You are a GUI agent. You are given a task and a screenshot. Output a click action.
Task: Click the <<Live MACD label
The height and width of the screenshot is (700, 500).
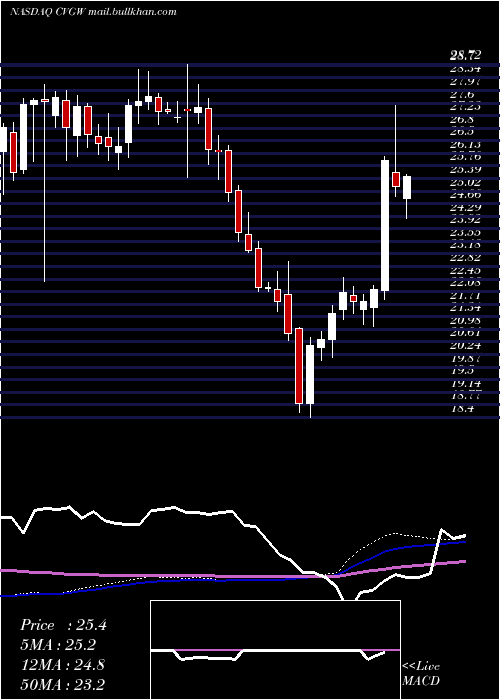(x=421, y=674)
